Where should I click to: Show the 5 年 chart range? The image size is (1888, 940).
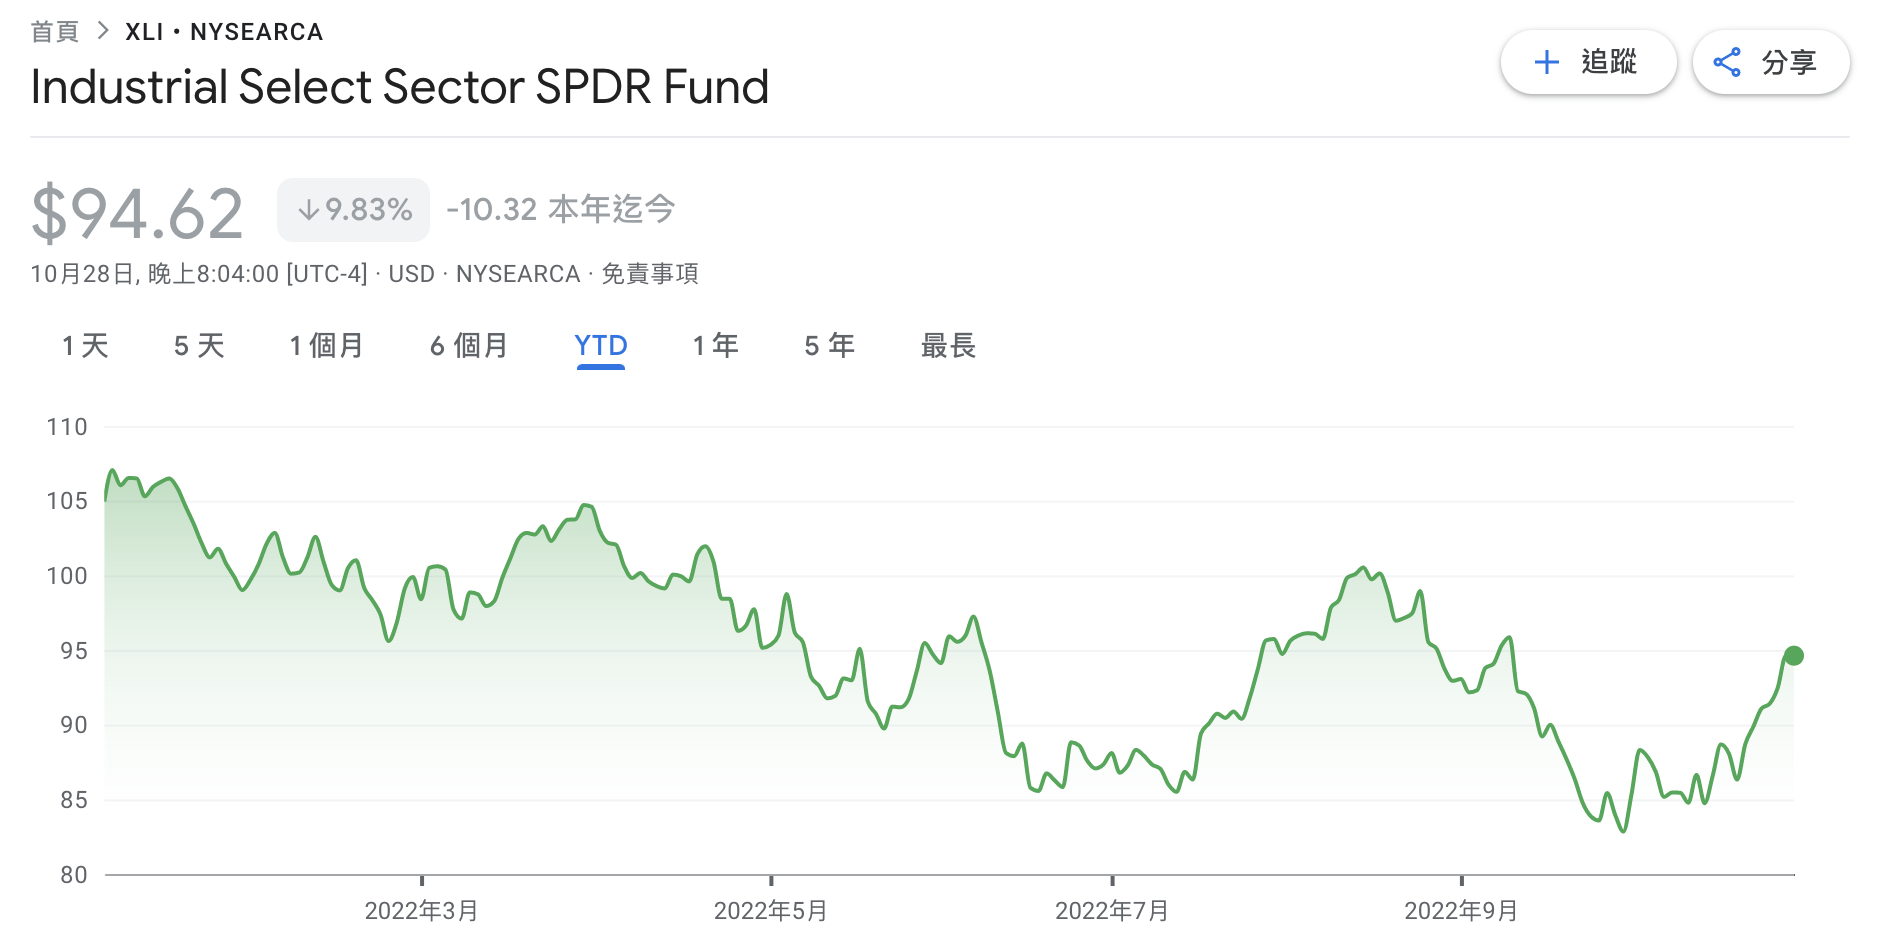pyautogui.click(x=829, y=346)
